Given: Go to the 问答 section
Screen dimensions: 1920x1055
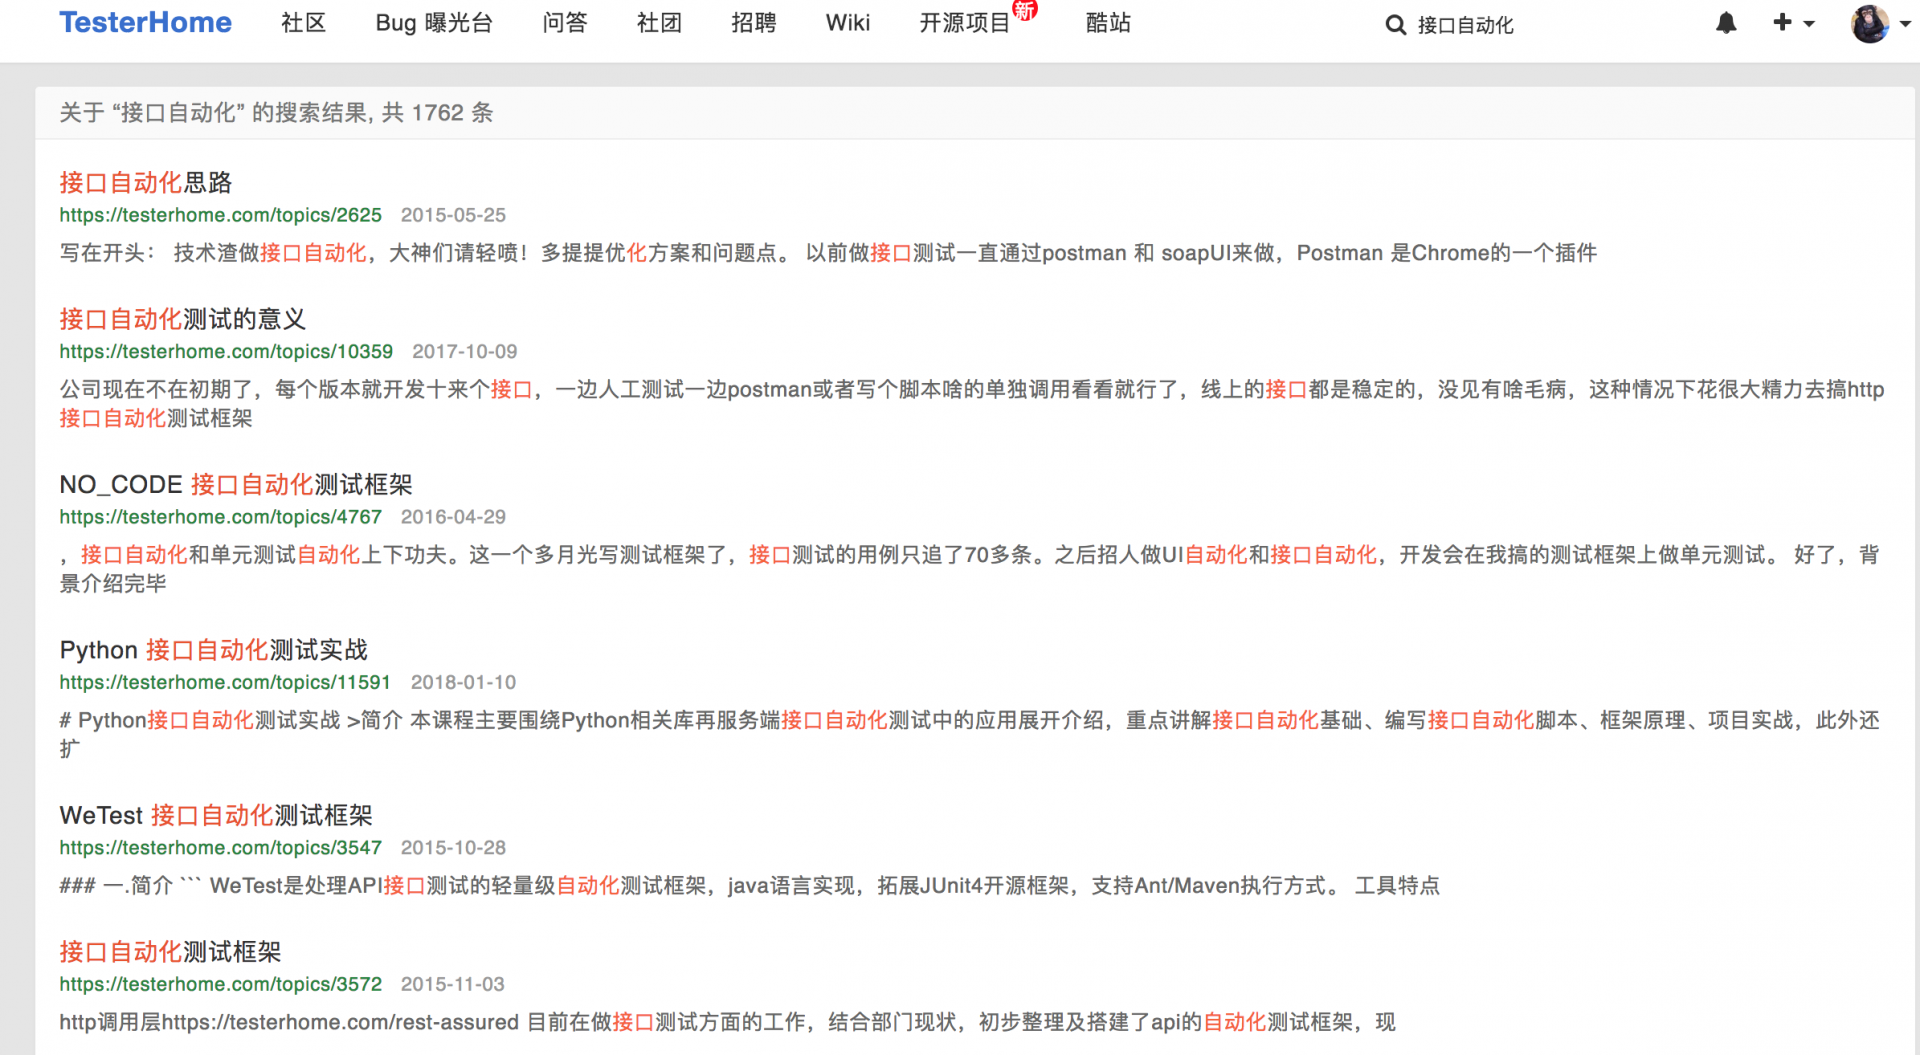Looking at the screenshot, I should (565, 23).
